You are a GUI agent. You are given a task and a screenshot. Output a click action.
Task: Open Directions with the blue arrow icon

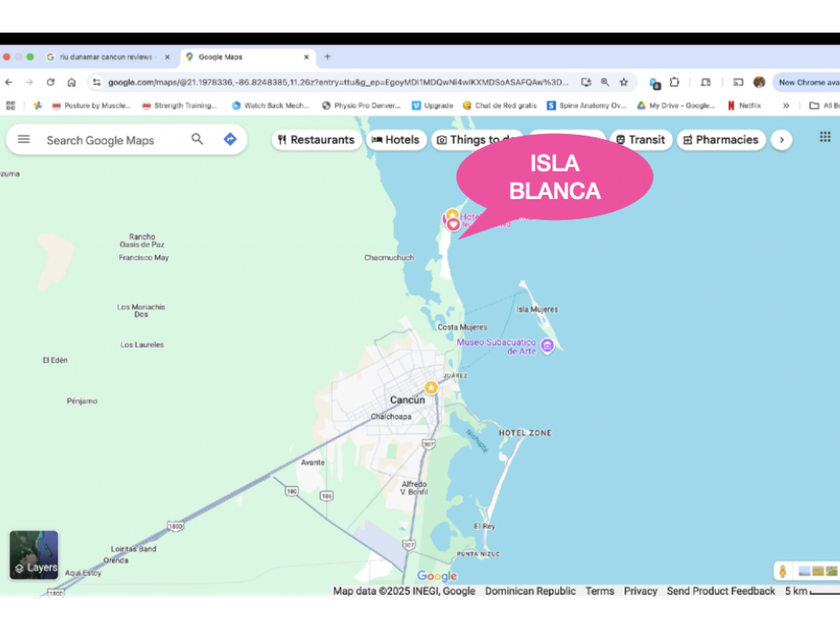pos(230,139)
